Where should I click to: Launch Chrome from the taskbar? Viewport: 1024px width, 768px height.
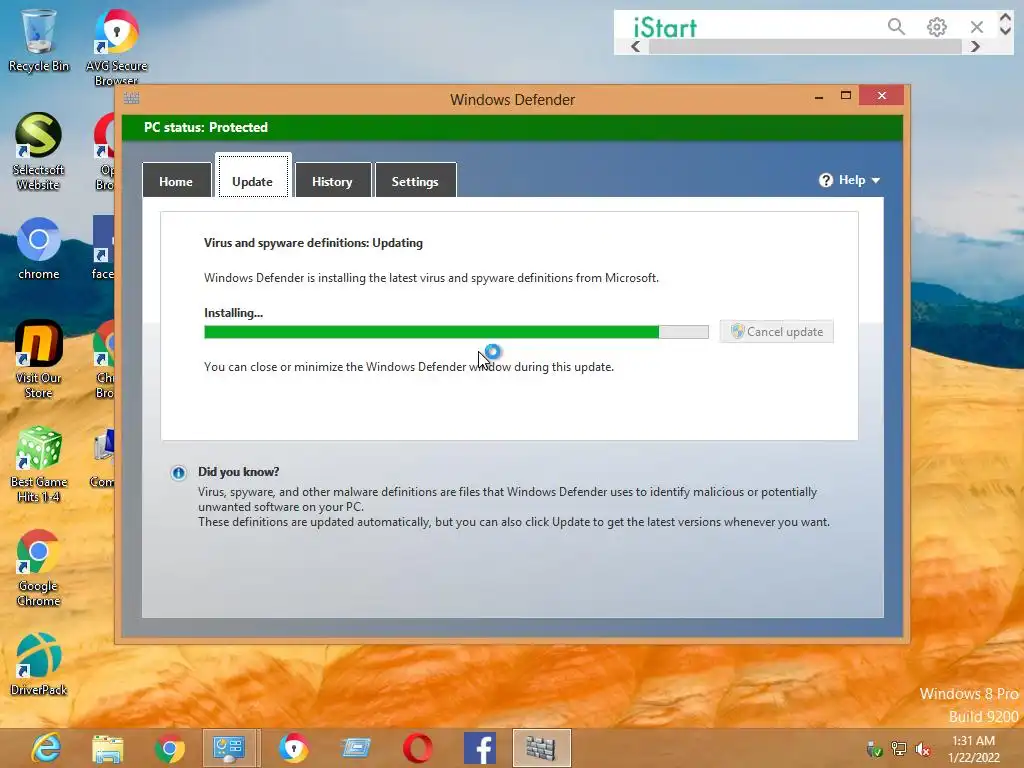pyautogui.click(x=170, y=748)
